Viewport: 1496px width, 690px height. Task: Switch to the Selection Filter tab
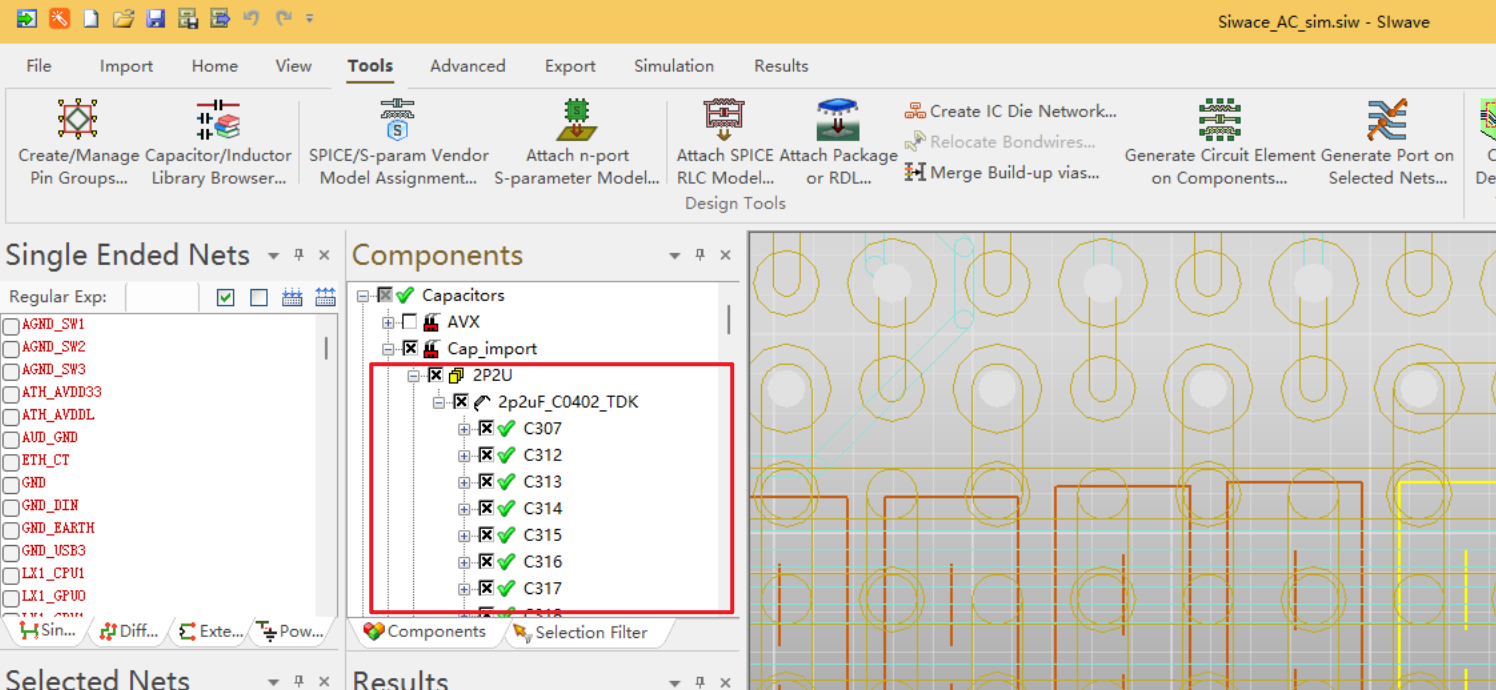580,632
